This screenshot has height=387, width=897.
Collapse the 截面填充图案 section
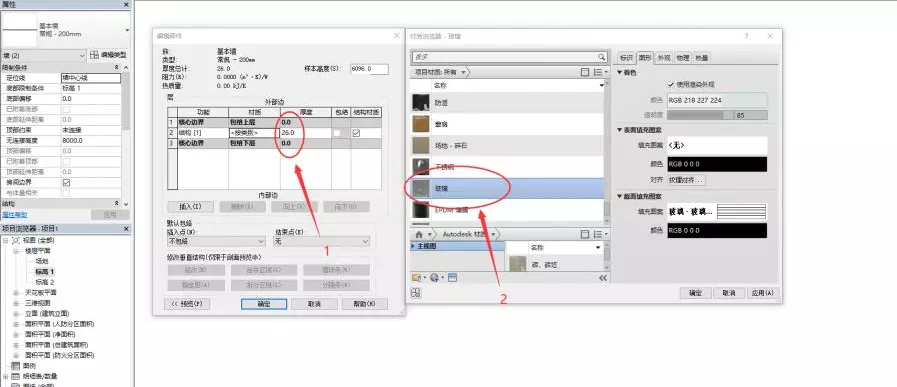pos(620,196)
